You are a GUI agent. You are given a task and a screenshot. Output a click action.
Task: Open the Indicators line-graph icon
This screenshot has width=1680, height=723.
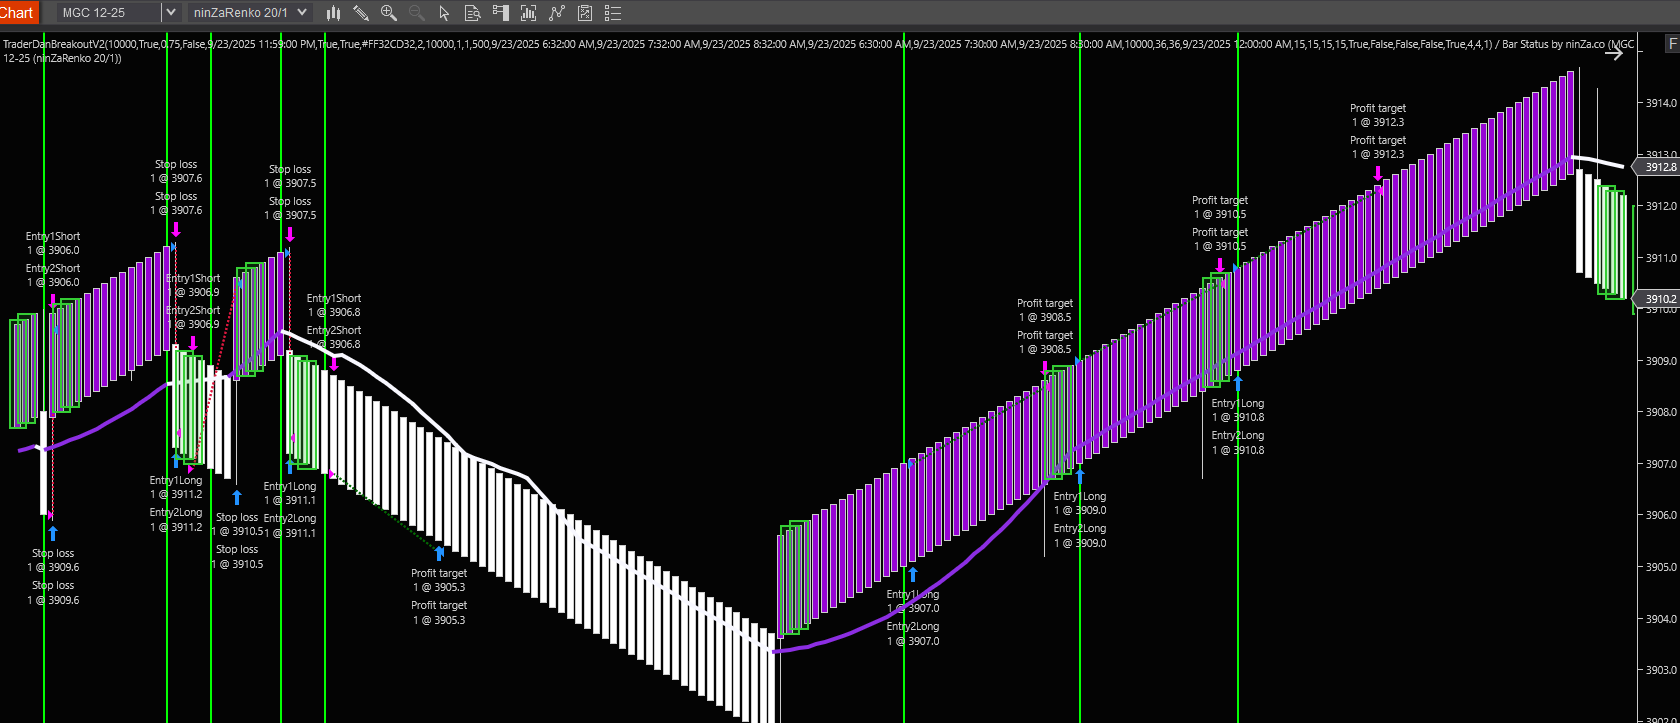(557, 13)
